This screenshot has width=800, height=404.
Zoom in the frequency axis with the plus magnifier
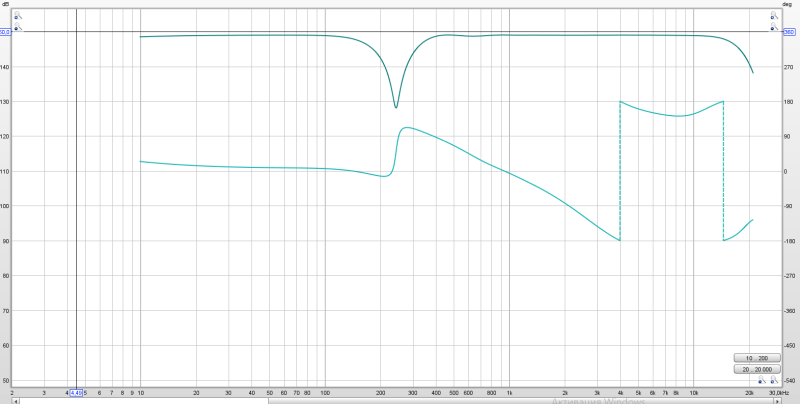(x=774, y=380)
